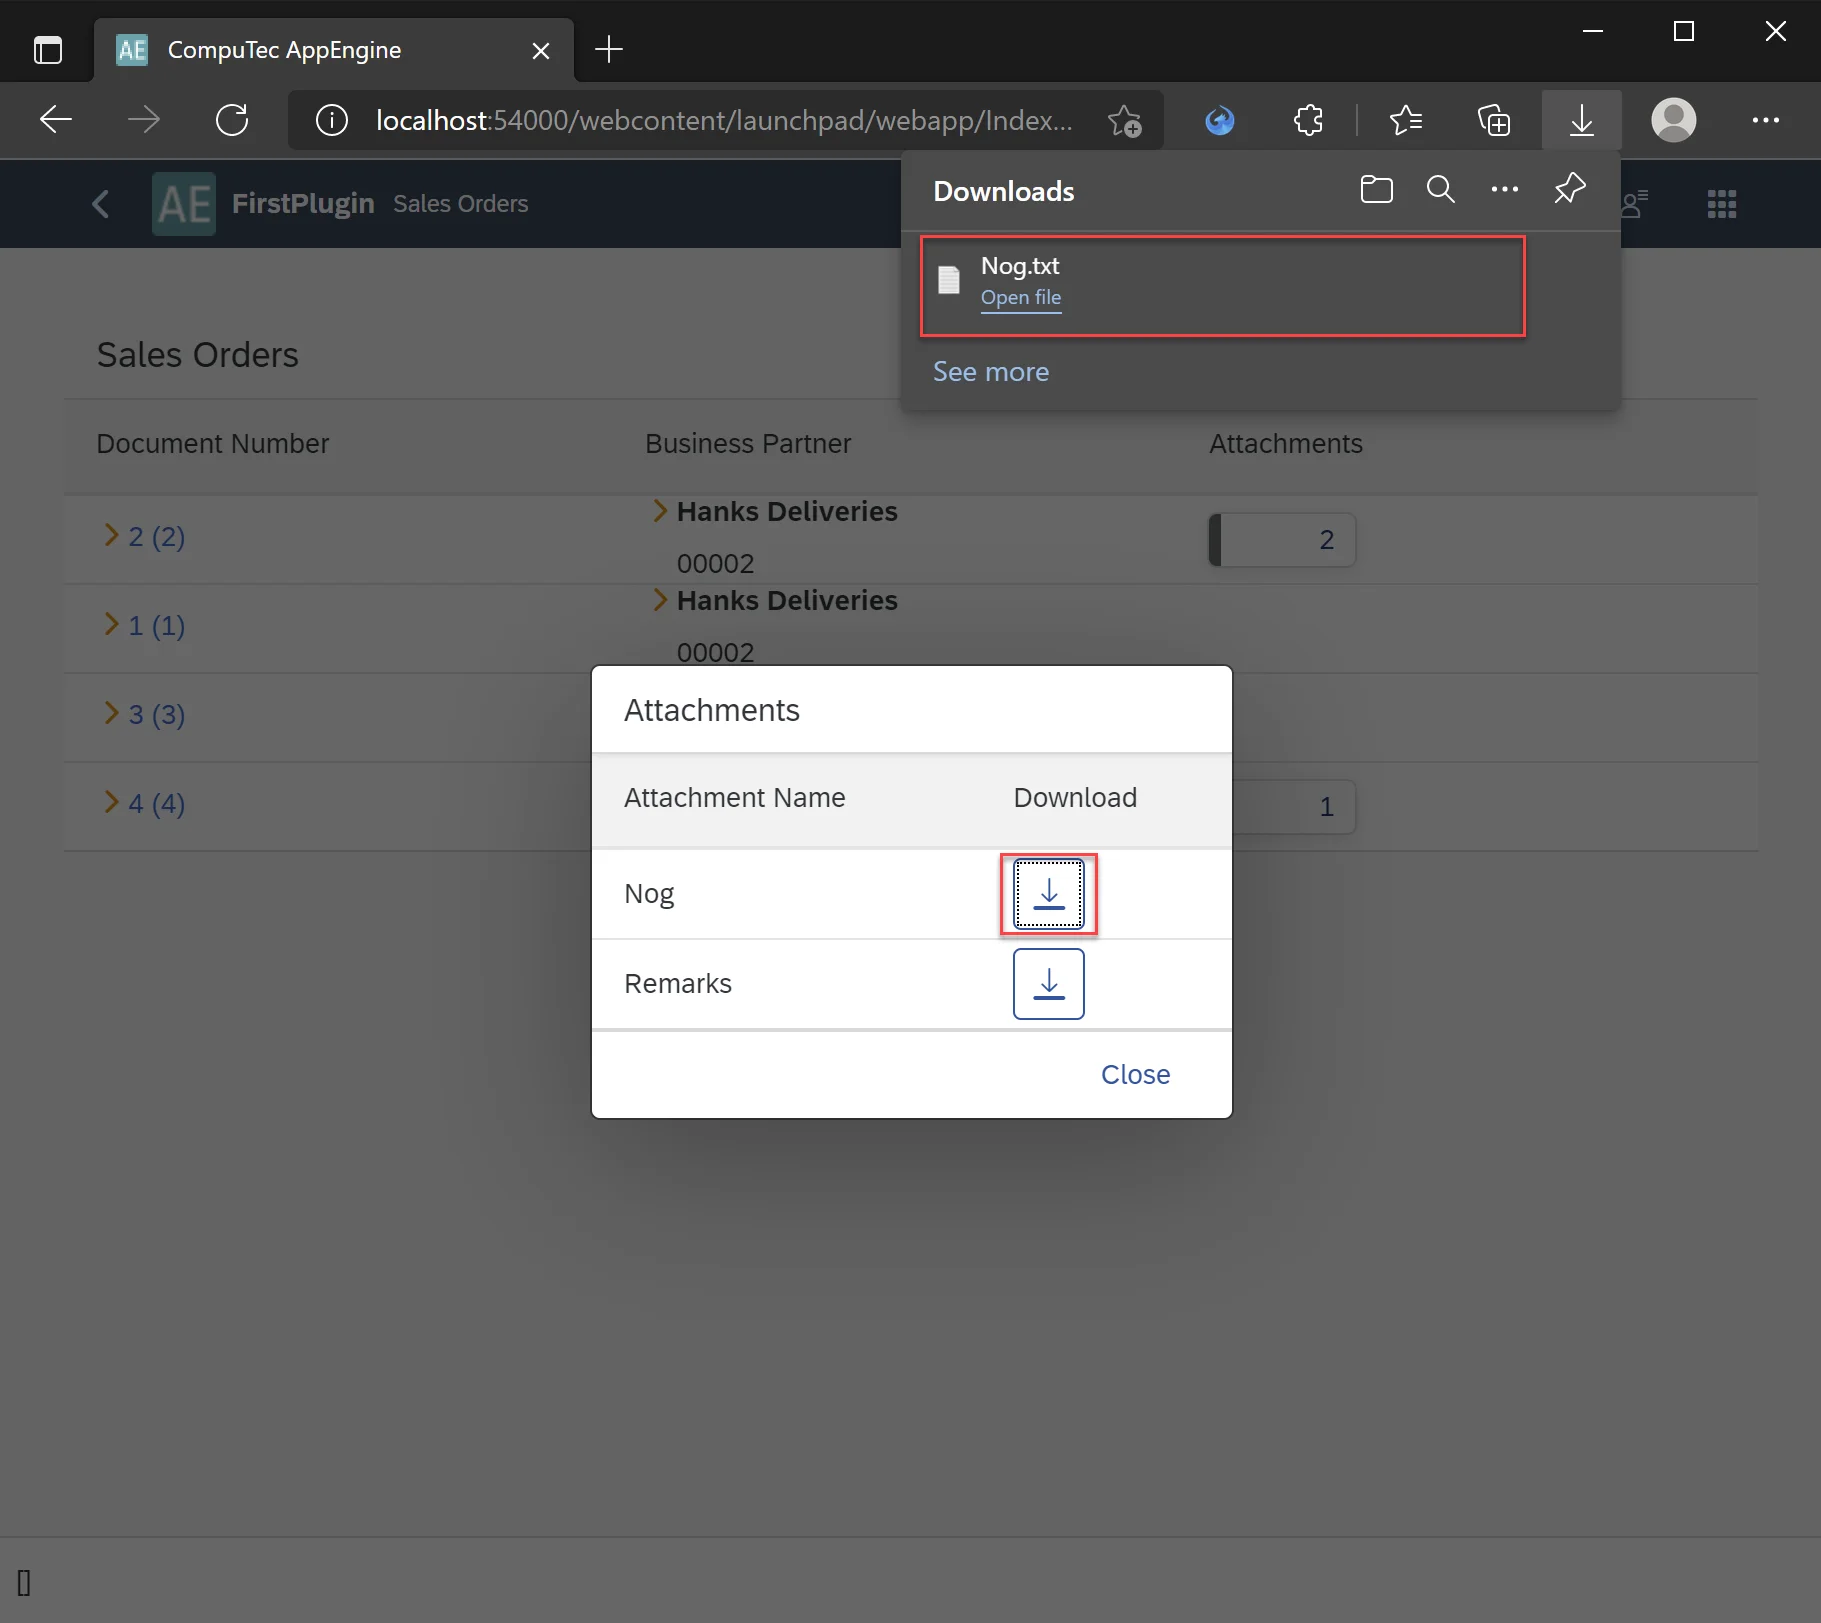This screenshot has width=1821, height=1623.
Task: Open browser Collections icon
Action: tap(1493, 121)
